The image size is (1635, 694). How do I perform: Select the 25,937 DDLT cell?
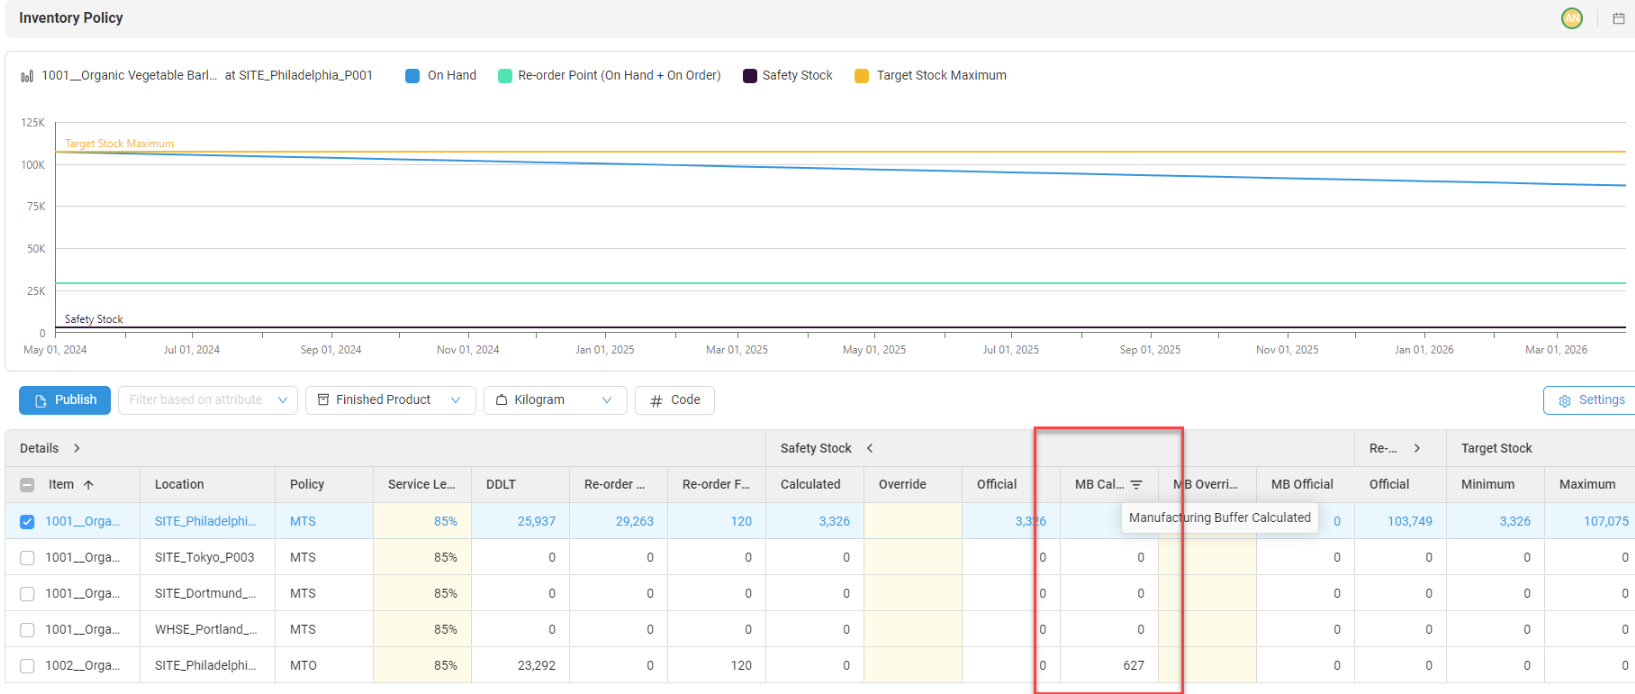(521, 521)
